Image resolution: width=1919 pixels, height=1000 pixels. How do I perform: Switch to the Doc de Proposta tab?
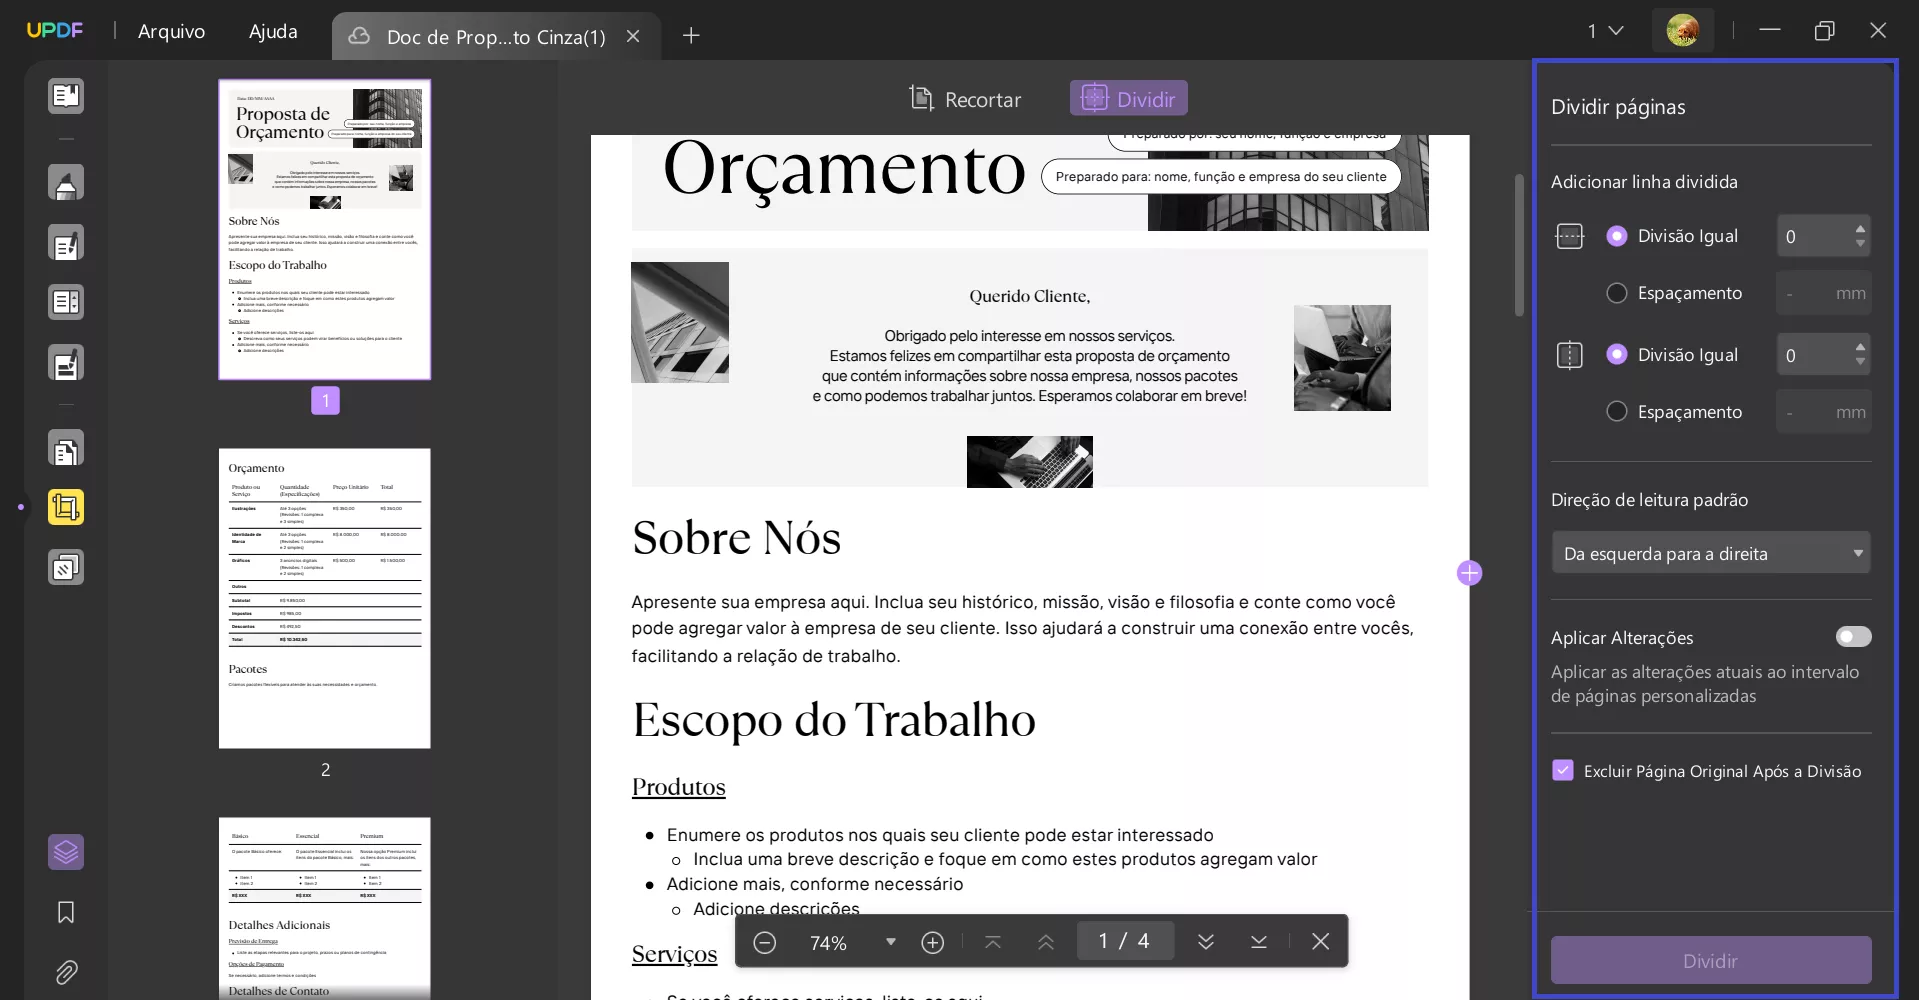480,36
